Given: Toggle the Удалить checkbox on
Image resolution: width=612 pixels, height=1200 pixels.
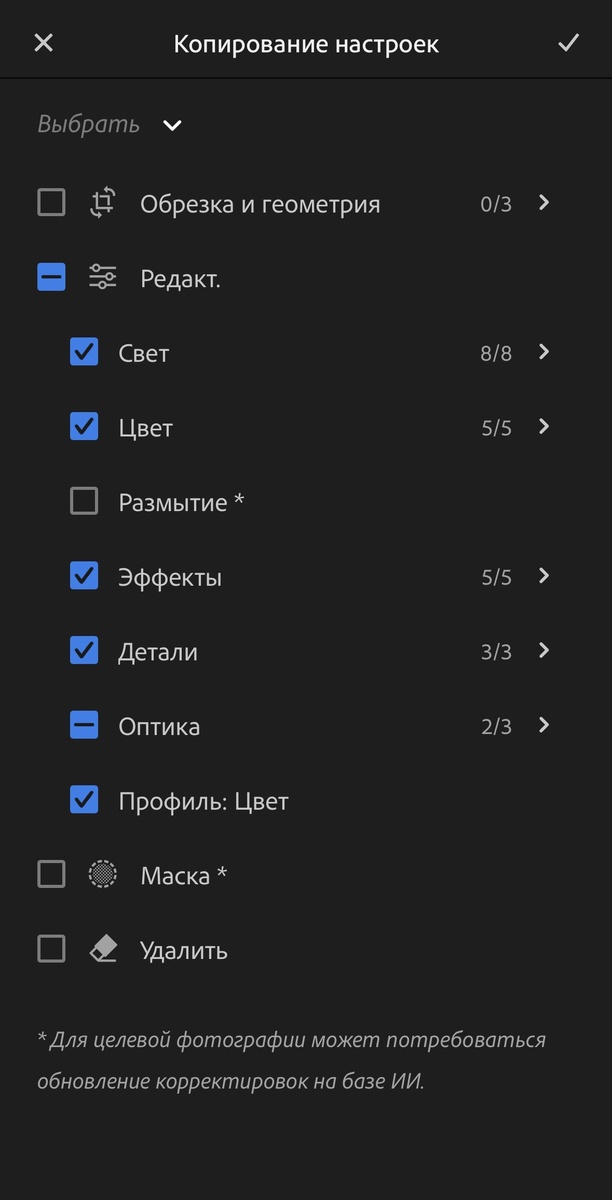Looking at the screenshot, I should [50, 948].
